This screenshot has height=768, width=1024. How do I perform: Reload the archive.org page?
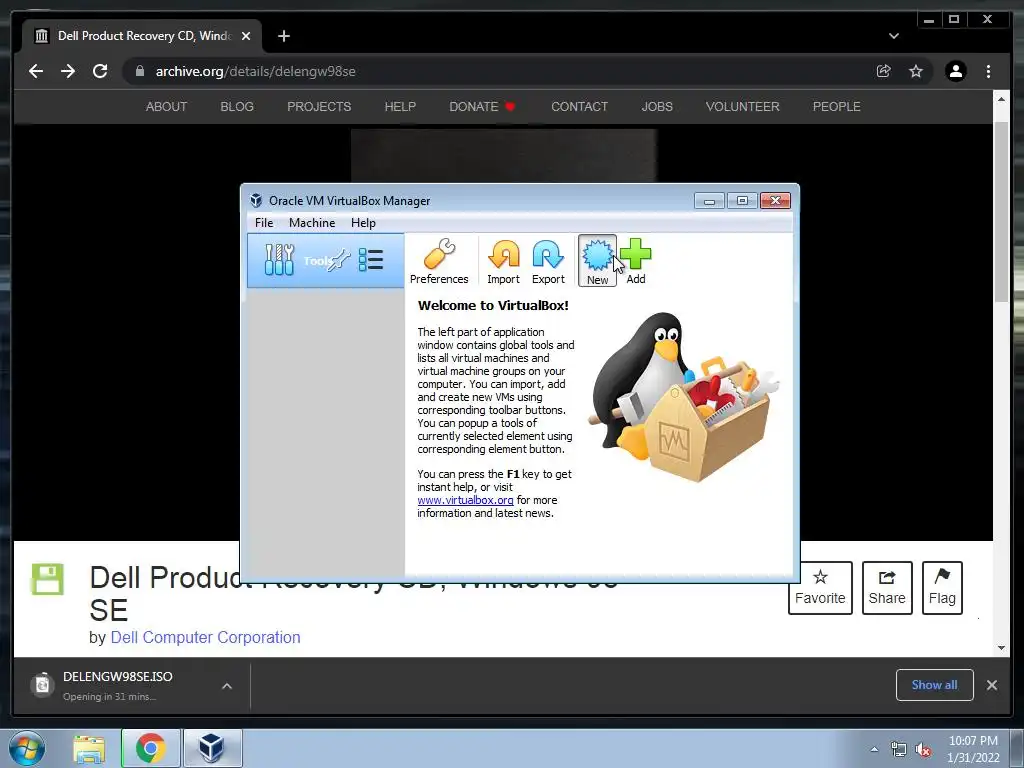click(100, 71)
